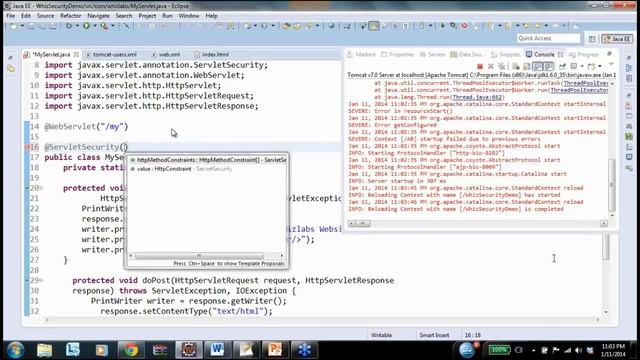Click the New file toolbar icon
This screenshot has height=360, width=640.
[14, 26]
